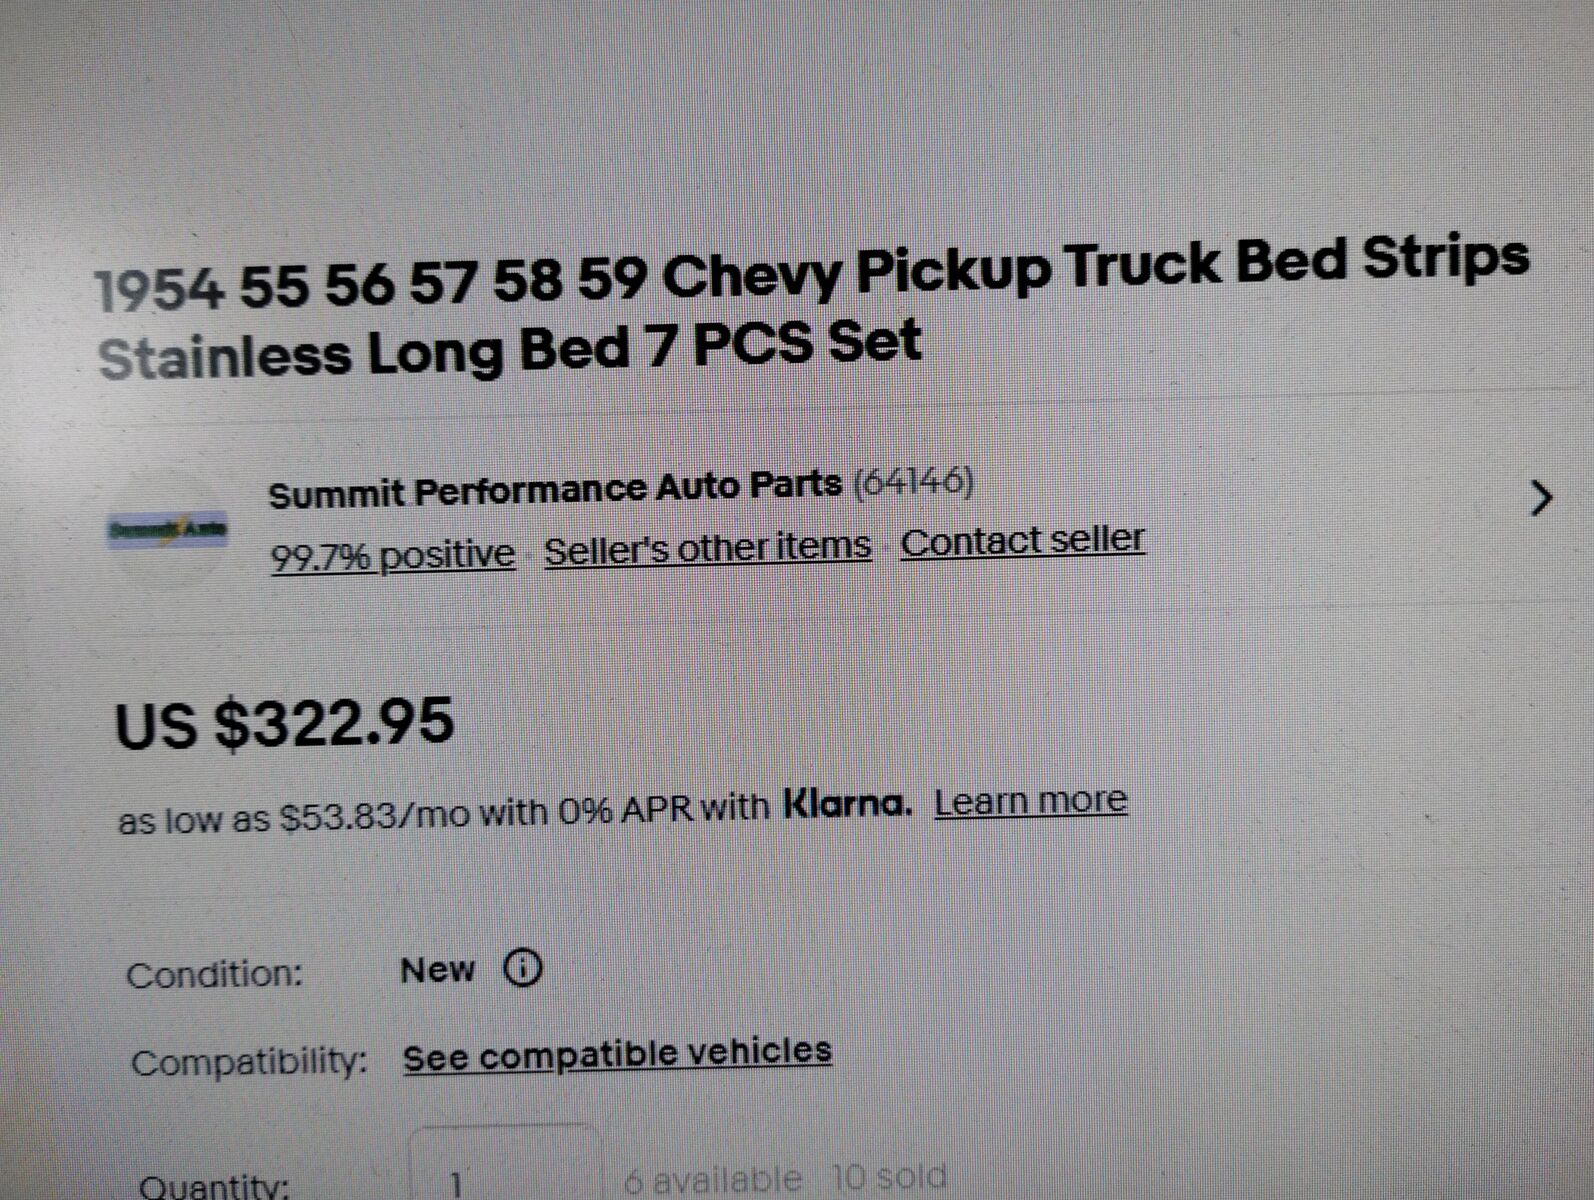The height and width of the screenshot is (1200, 1594).
Task: Click the Summit Auto seller logo
Action: click(167, 529)
